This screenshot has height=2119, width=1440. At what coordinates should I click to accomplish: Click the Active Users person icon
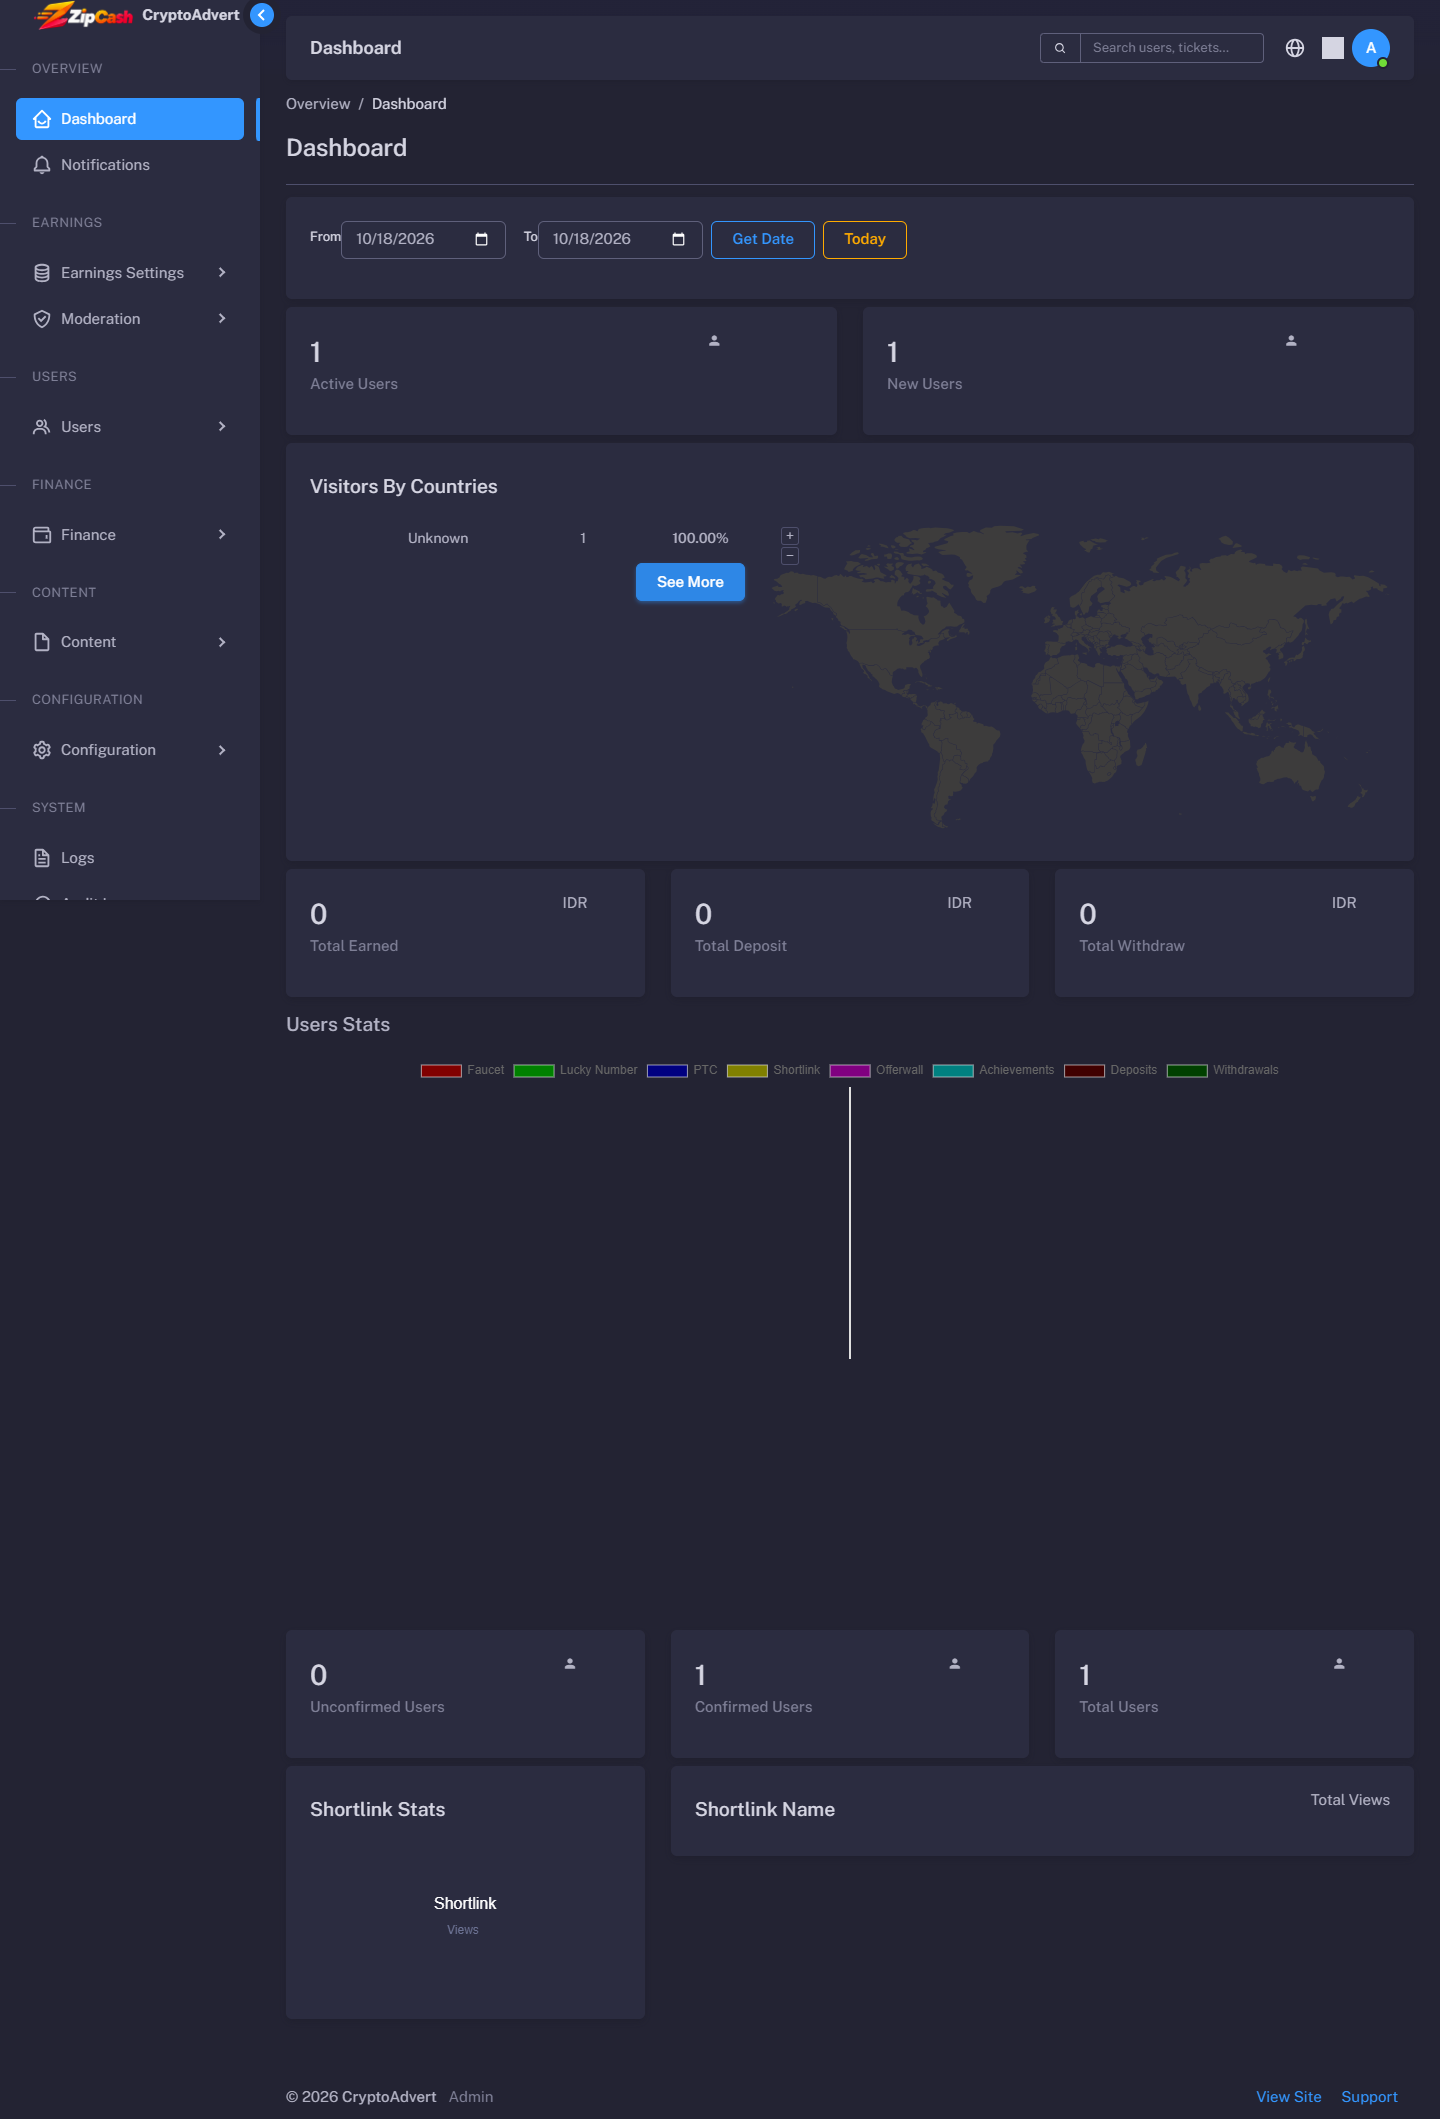tap(714, 341)
